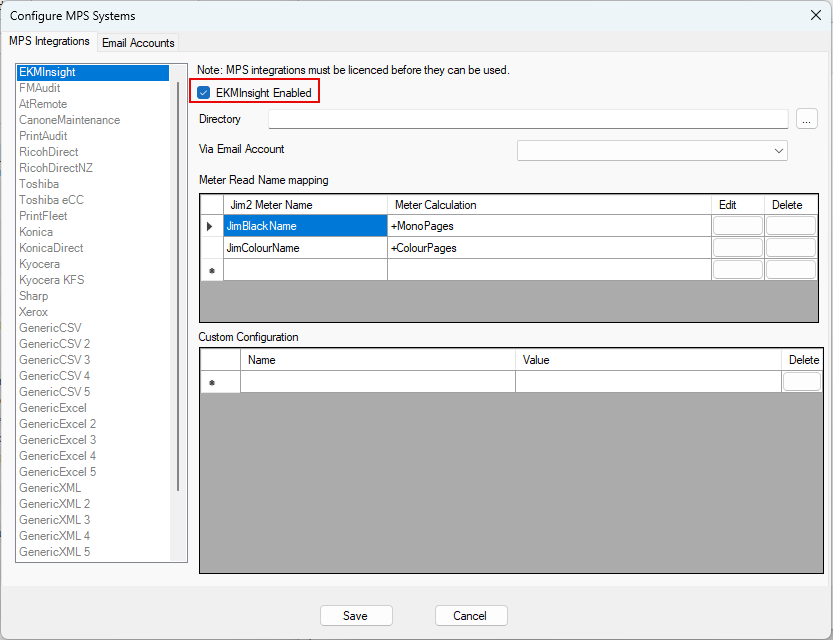Viewport: 833px width, 640px height.
Task: Select the Toshiba integration entry
Action: pyautogui.click(x=93, y=184)
